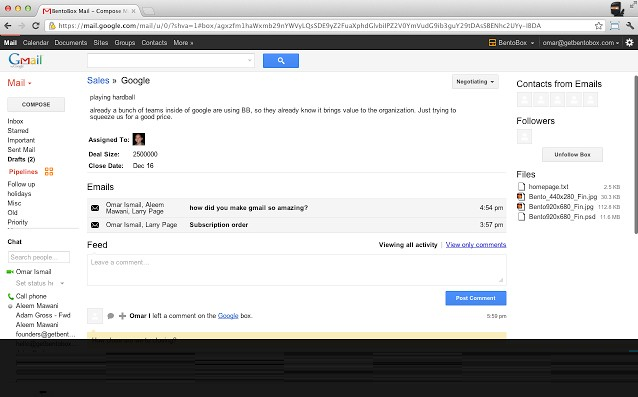Bookmark the page with the star icon
This screenshot has width=638, height=397.
(x=599, y=26)
